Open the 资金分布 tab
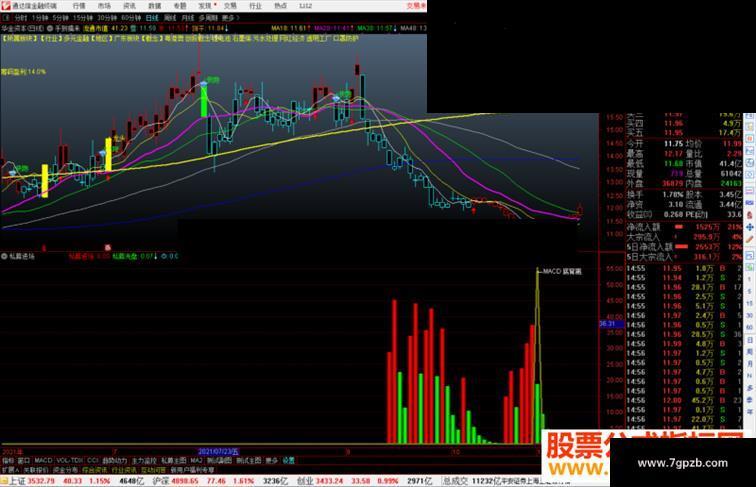The width and height of the screenshot is (756, 487). (x=66, y=470)
